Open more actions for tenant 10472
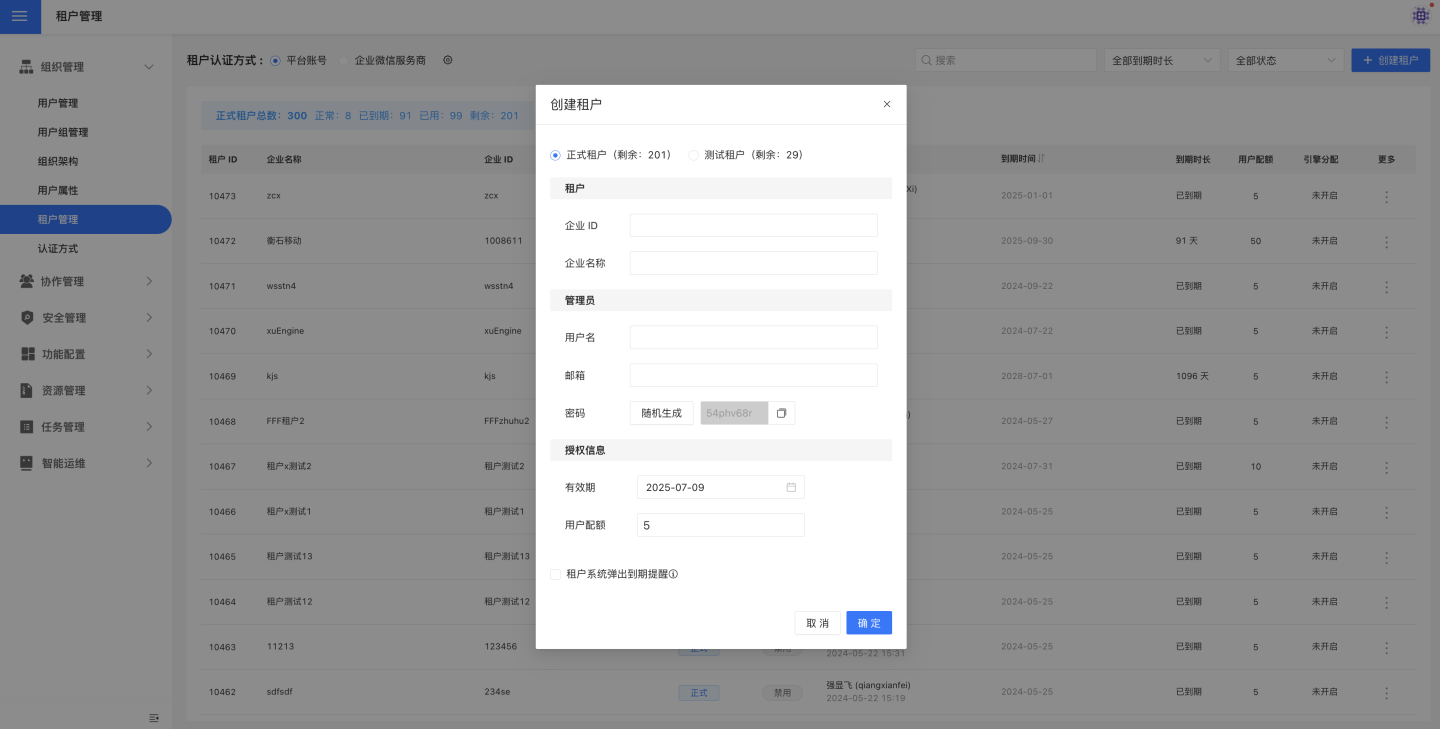The height and width of the screenshot is (729, 1440). (x=1386, y=241)
